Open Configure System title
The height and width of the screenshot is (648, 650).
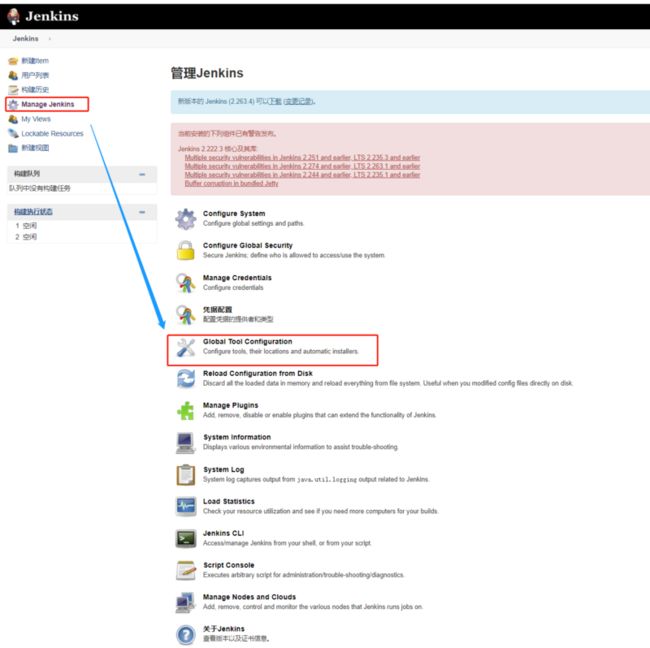pos(234,214)
